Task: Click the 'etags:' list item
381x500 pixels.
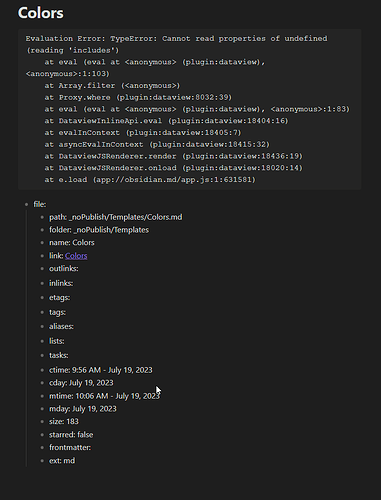Action: [x=60, y=297]
